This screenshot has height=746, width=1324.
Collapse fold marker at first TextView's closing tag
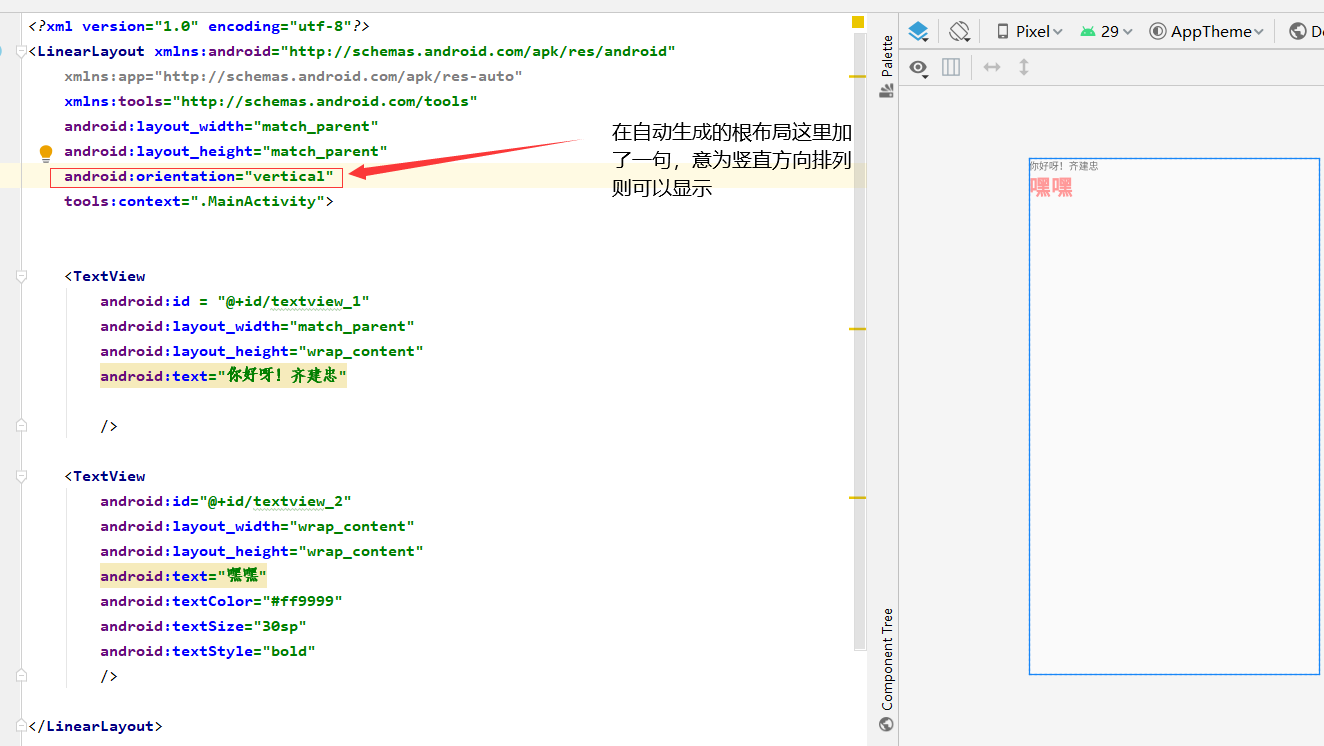22,426
